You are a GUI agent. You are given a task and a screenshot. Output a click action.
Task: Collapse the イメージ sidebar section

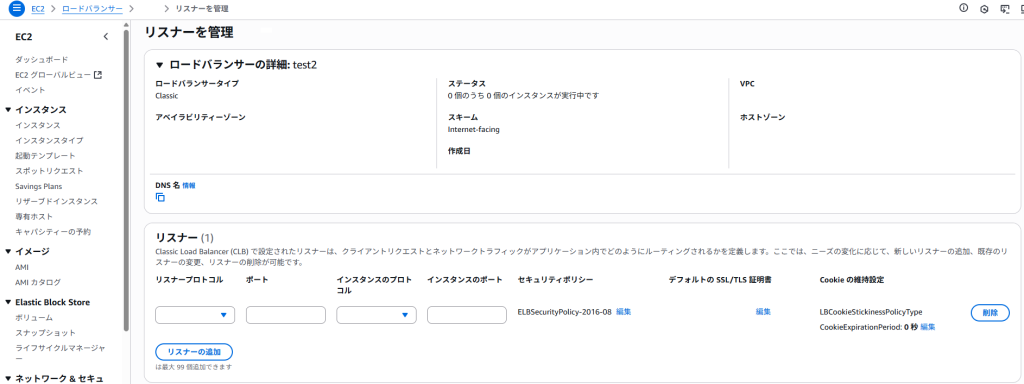click(x=8, y=251)
